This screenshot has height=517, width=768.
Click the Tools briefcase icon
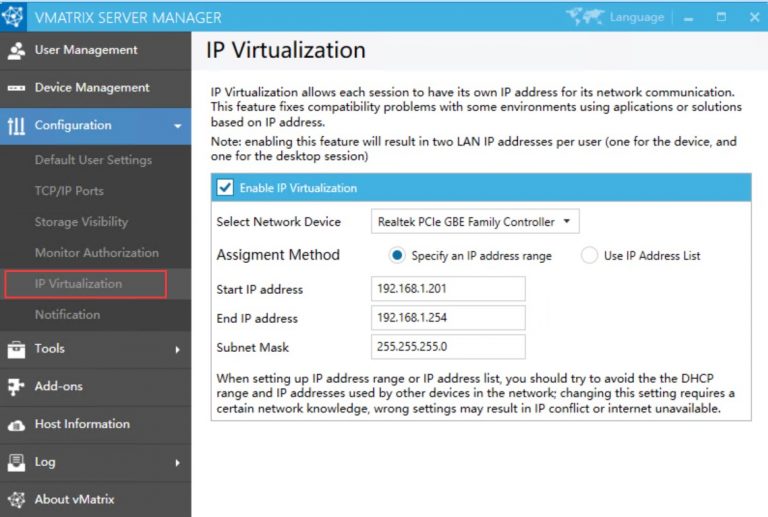(16, 349)
